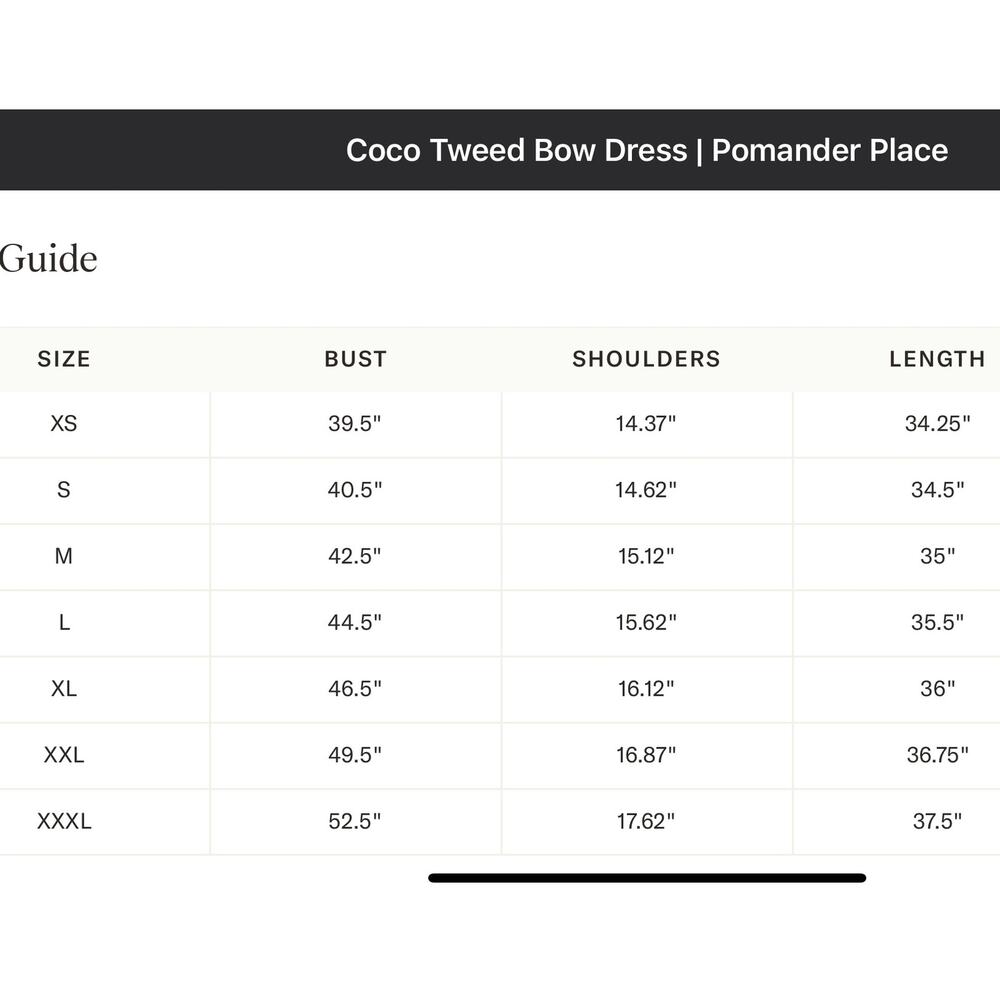Click the black horizontal scroll bar
This screenshot has height=1000, width=1000.
pos(647,878)
